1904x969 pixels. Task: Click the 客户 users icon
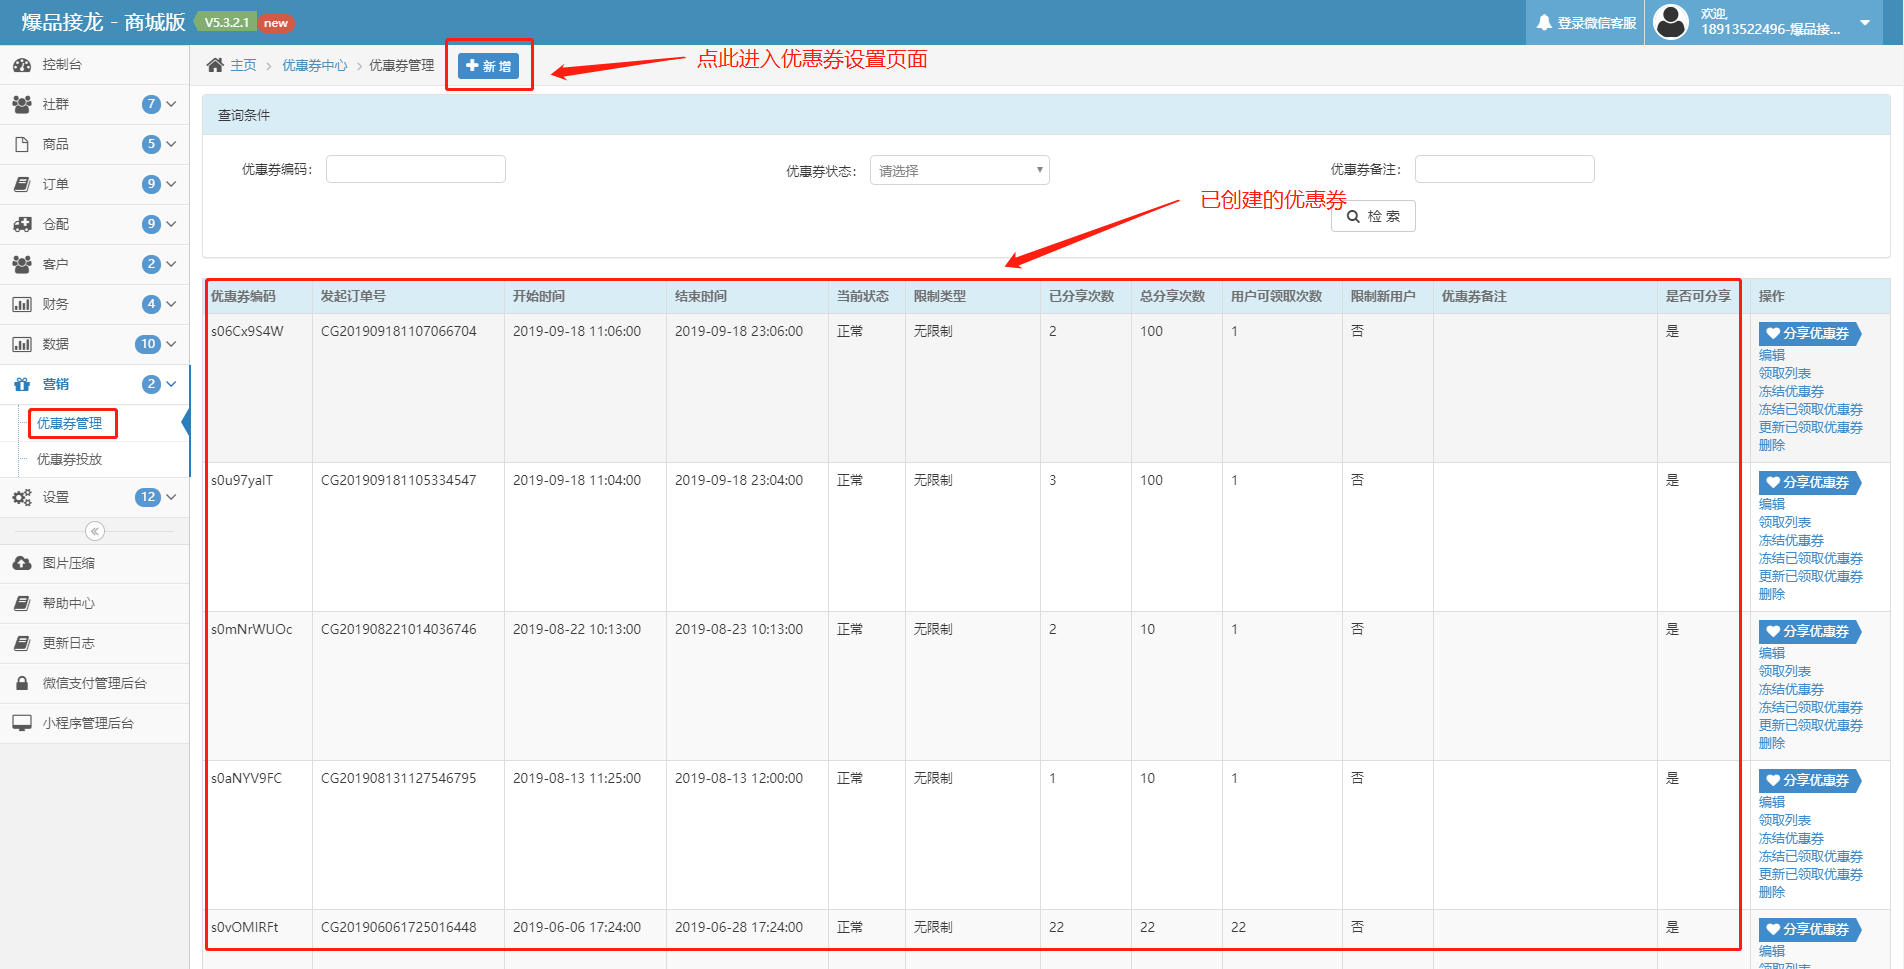point(21,264)
